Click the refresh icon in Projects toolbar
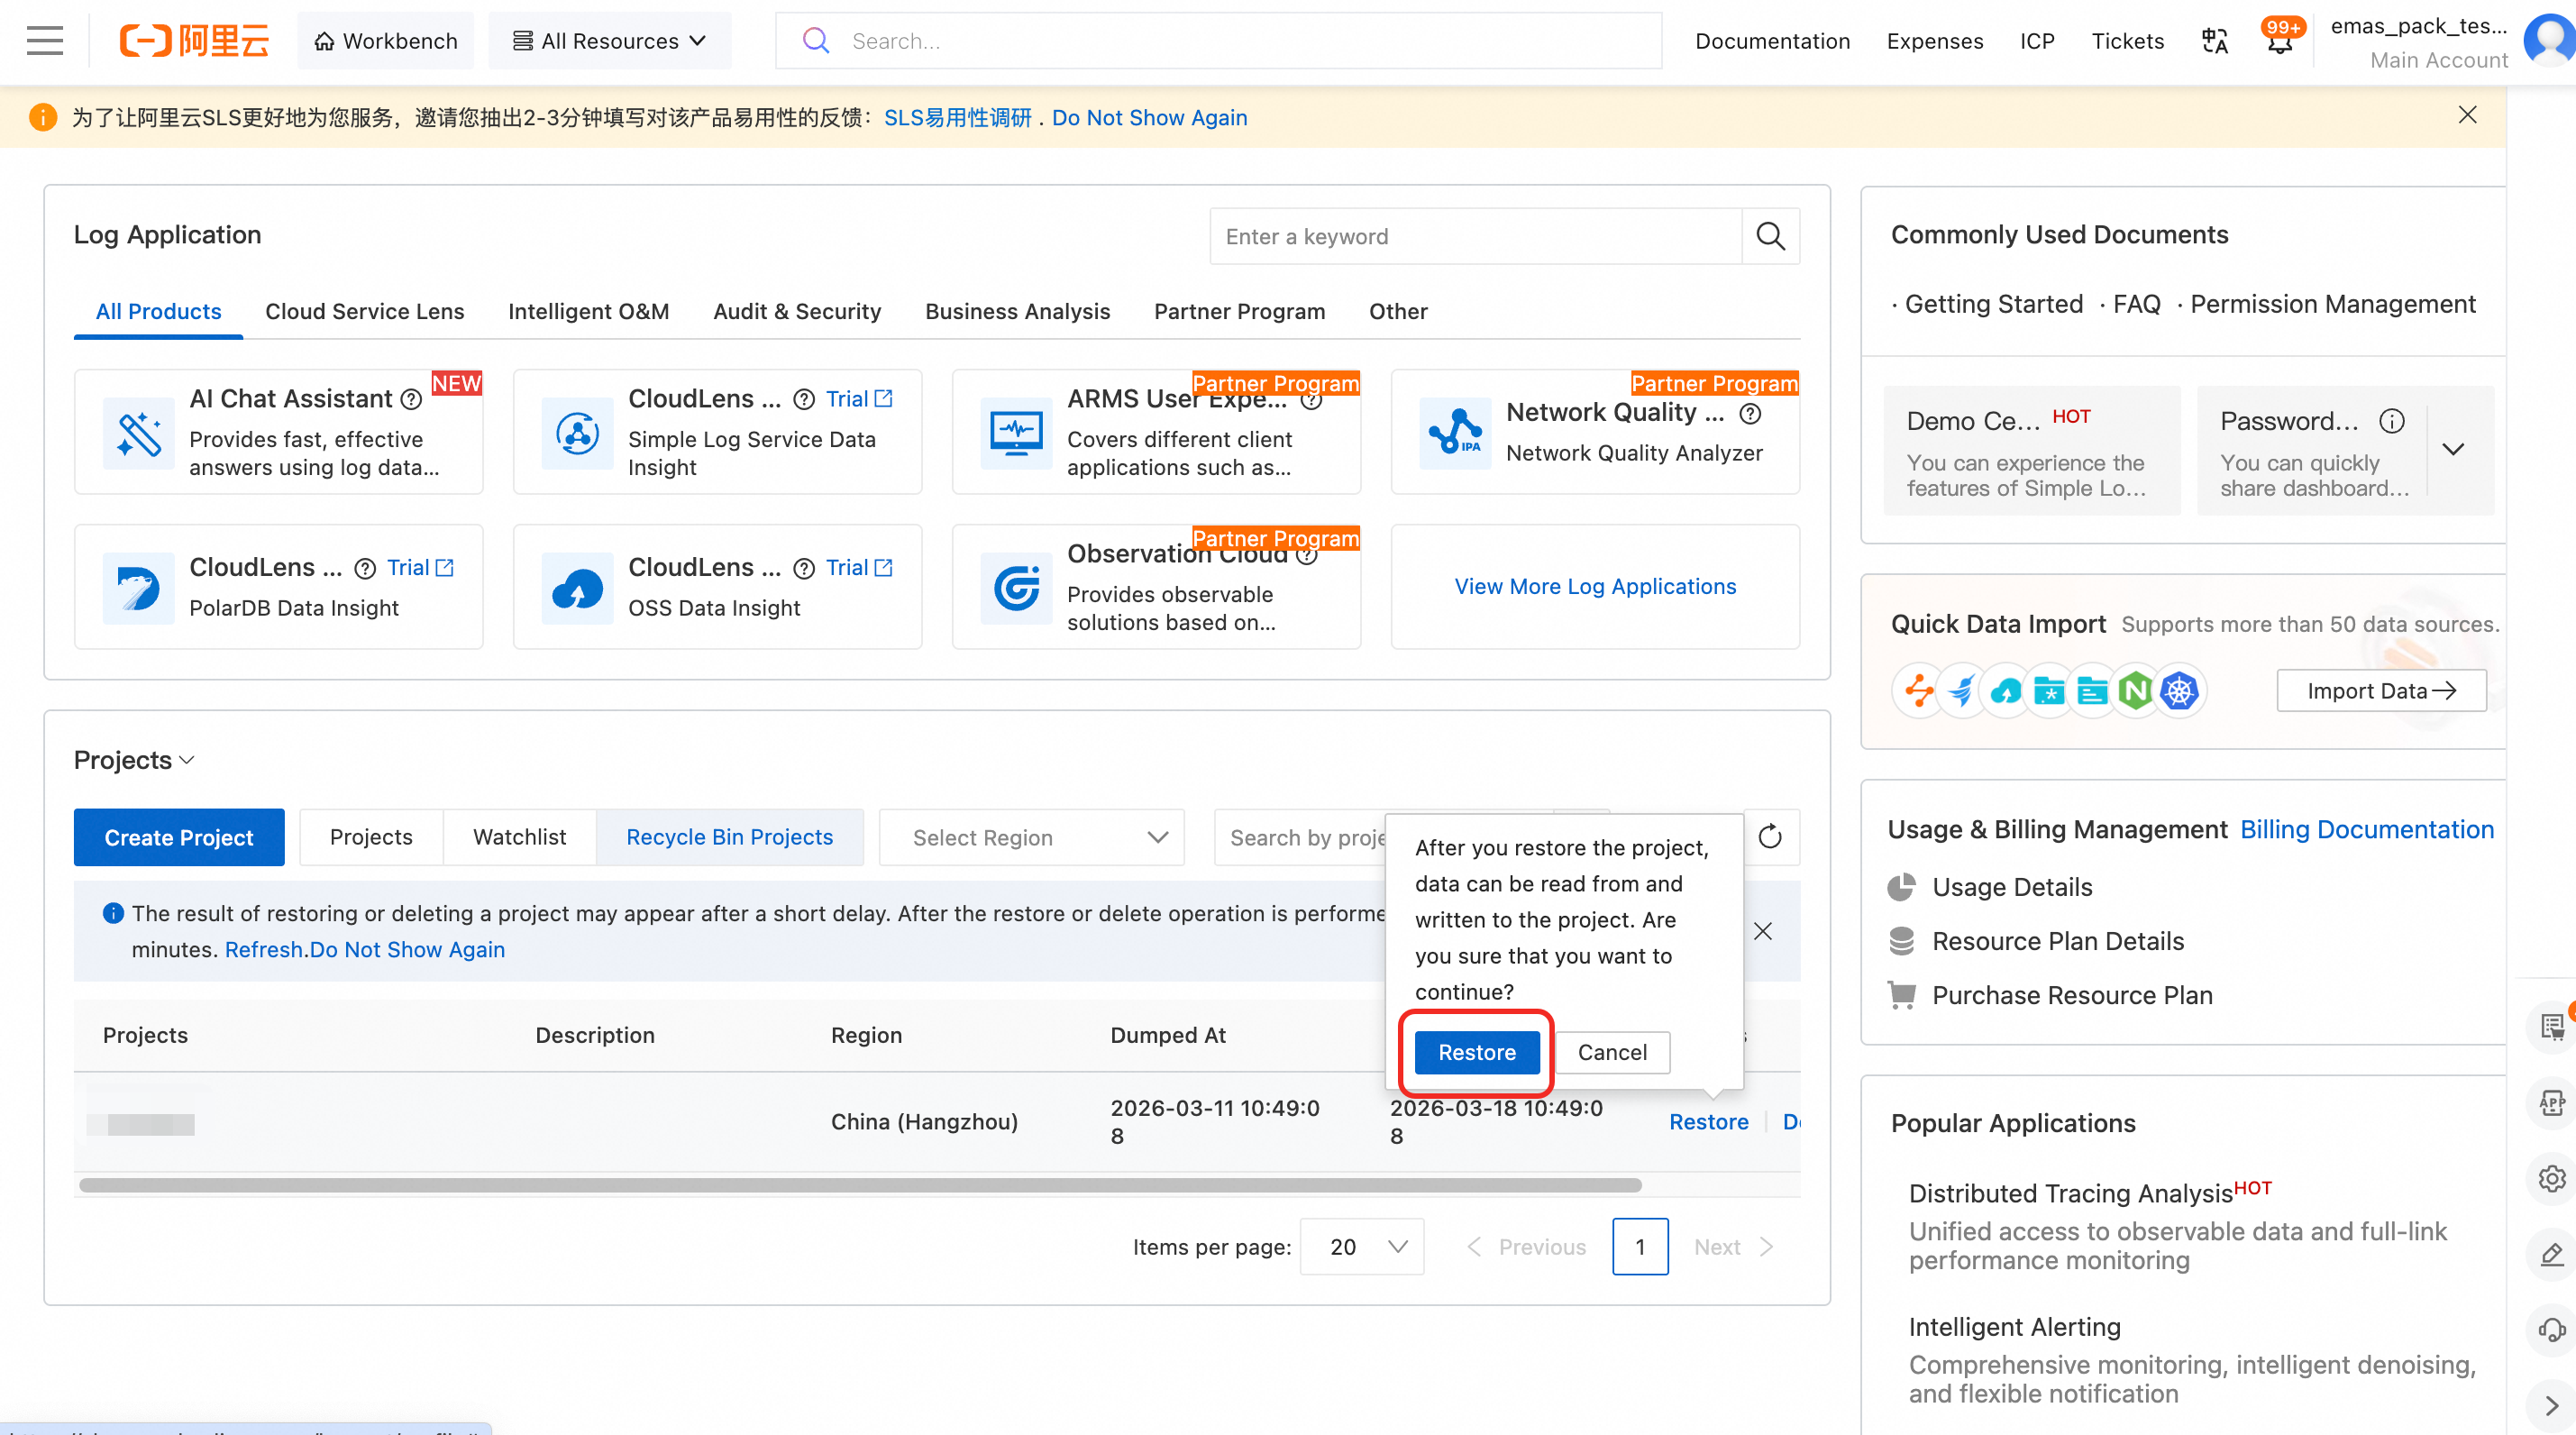2576x1435 pixels. [1770, 836]
